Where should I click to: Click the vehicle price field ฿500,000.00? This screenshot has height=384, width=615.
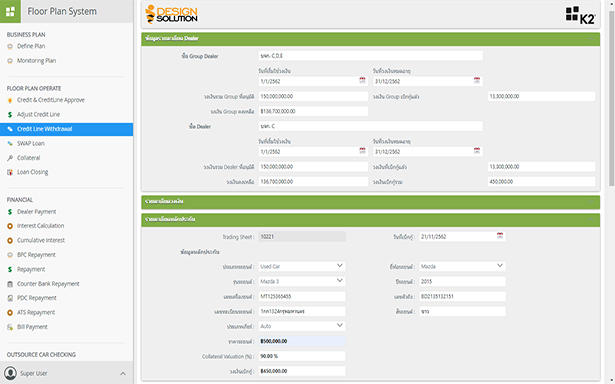coord(302,341)
